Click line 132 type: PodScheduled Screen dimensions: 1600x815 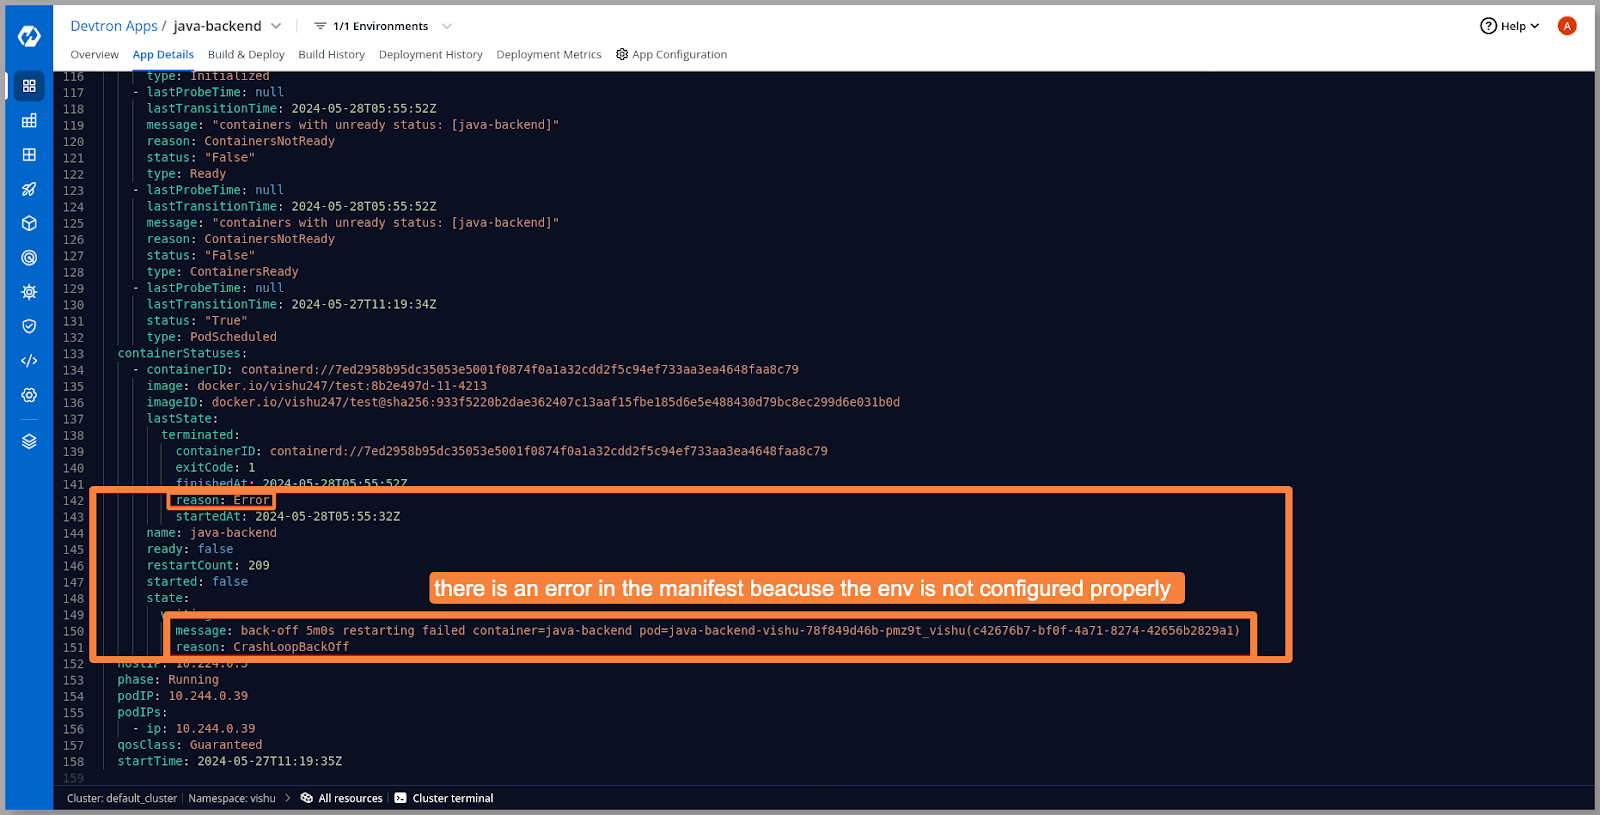point(212,337)
